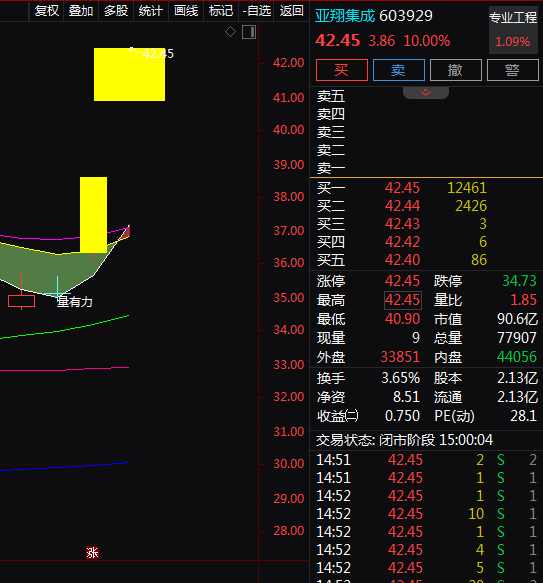Click the 内盘 value 44056
The width and height of the screenshot is (543, 583).
click(x=517, y=357)
